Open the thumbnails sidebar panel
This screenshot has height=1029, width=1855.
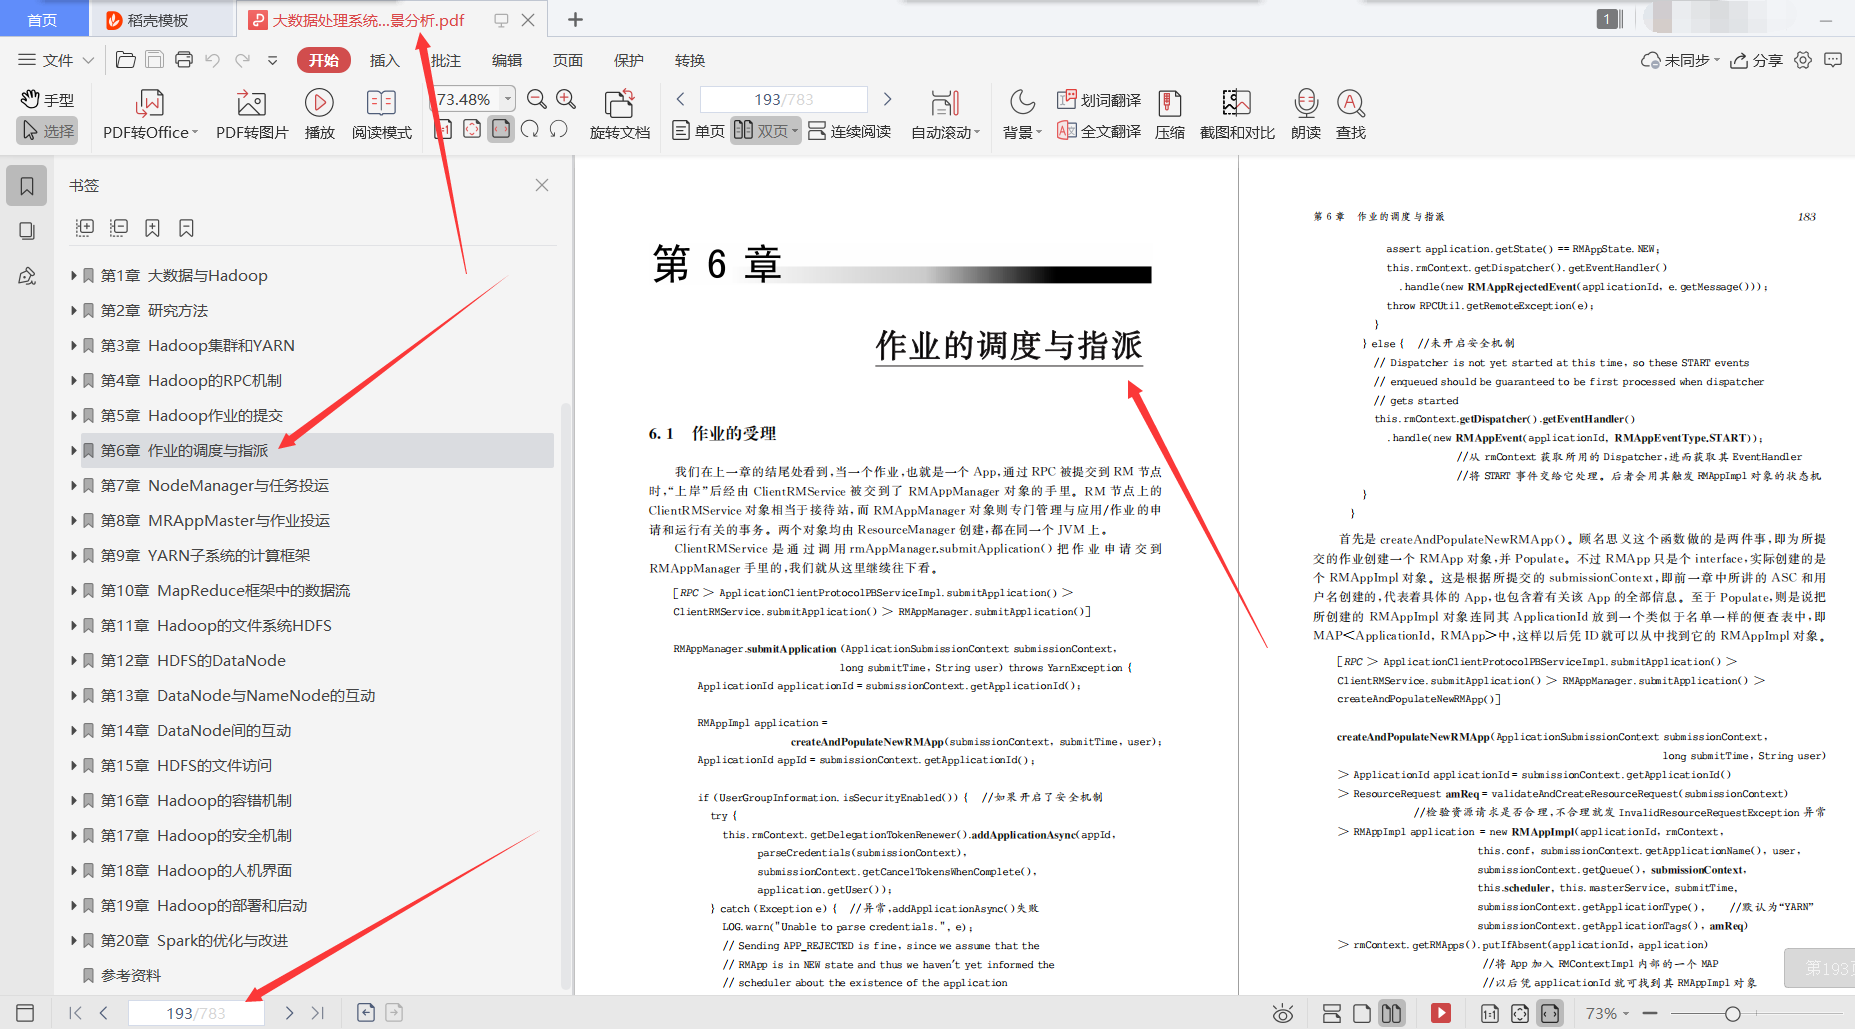click(27, 231)
